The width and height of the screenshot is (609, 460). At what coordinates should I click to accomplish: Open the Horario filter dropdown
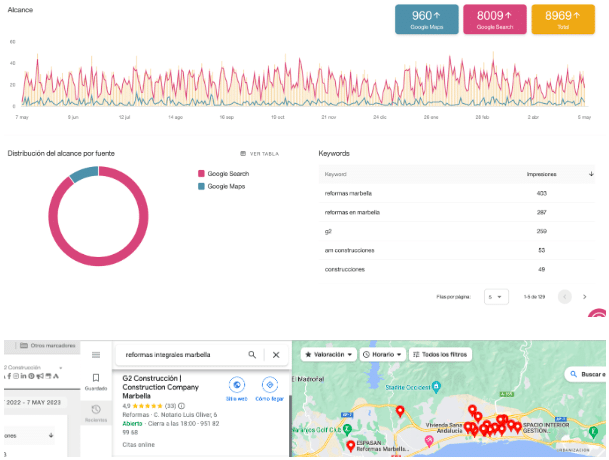(x=385, y=354)
